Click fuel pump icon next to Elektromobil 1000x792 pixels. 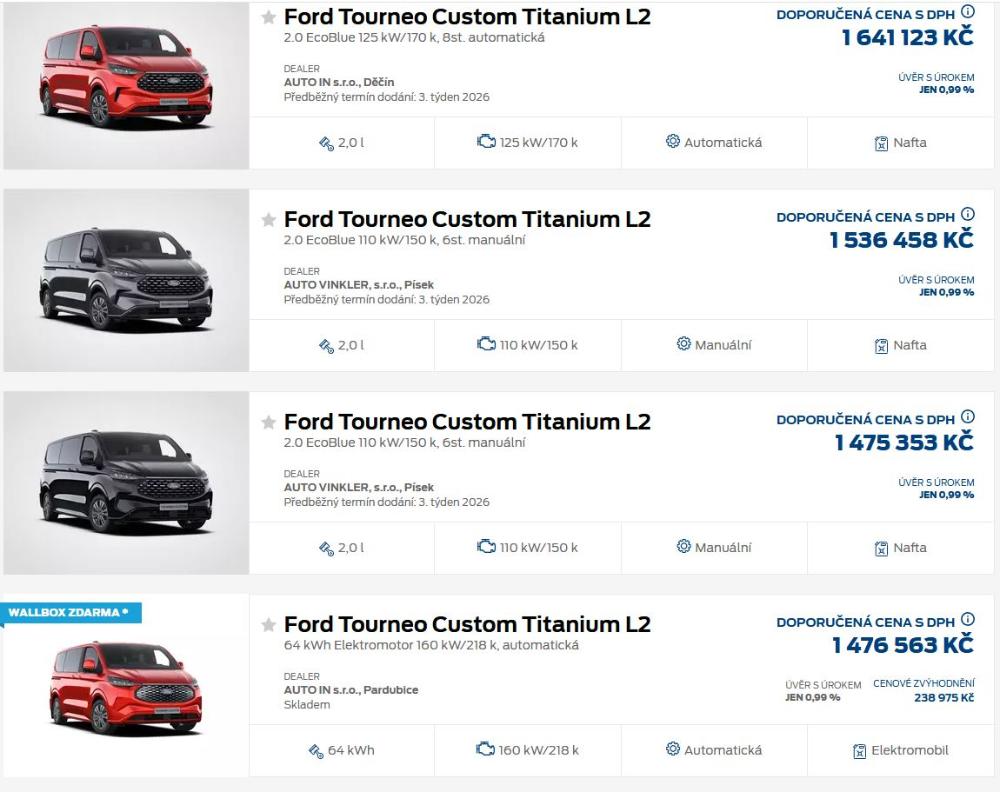tap(860, 751)
